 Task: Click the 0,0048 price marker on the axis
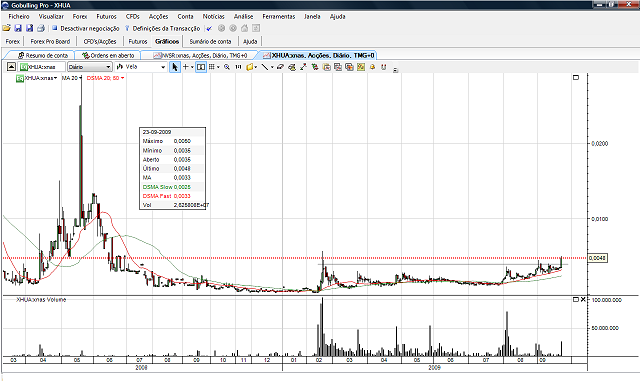(597, 258)
